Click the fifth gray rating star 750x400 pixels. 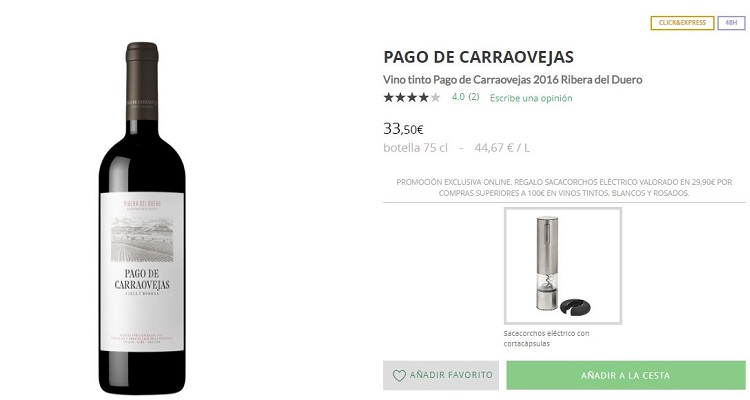coord(436,97)
